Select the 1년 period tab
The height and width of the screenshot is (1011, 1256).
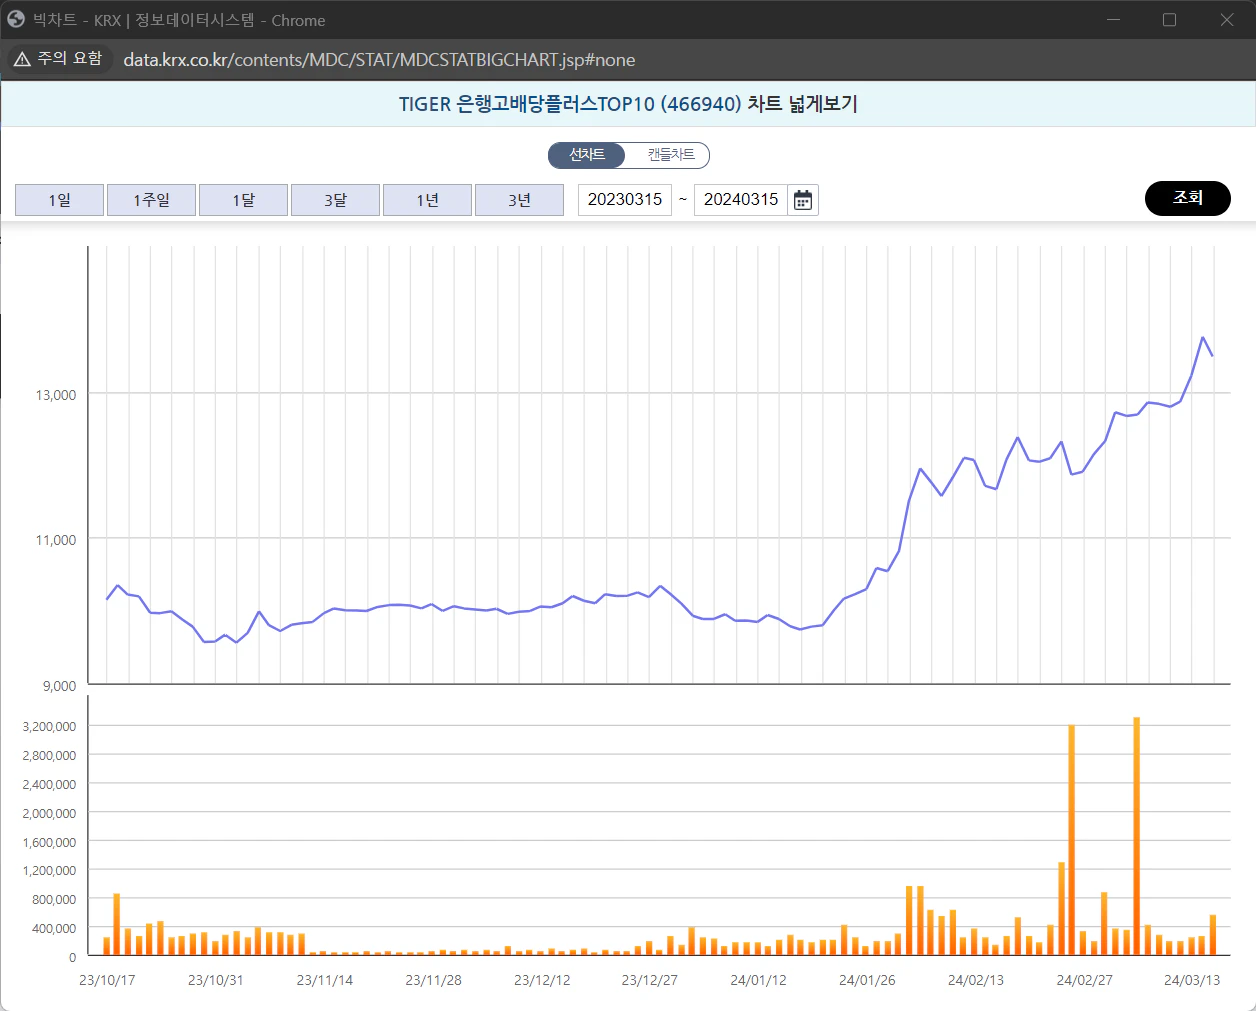[x=427, y=200]
